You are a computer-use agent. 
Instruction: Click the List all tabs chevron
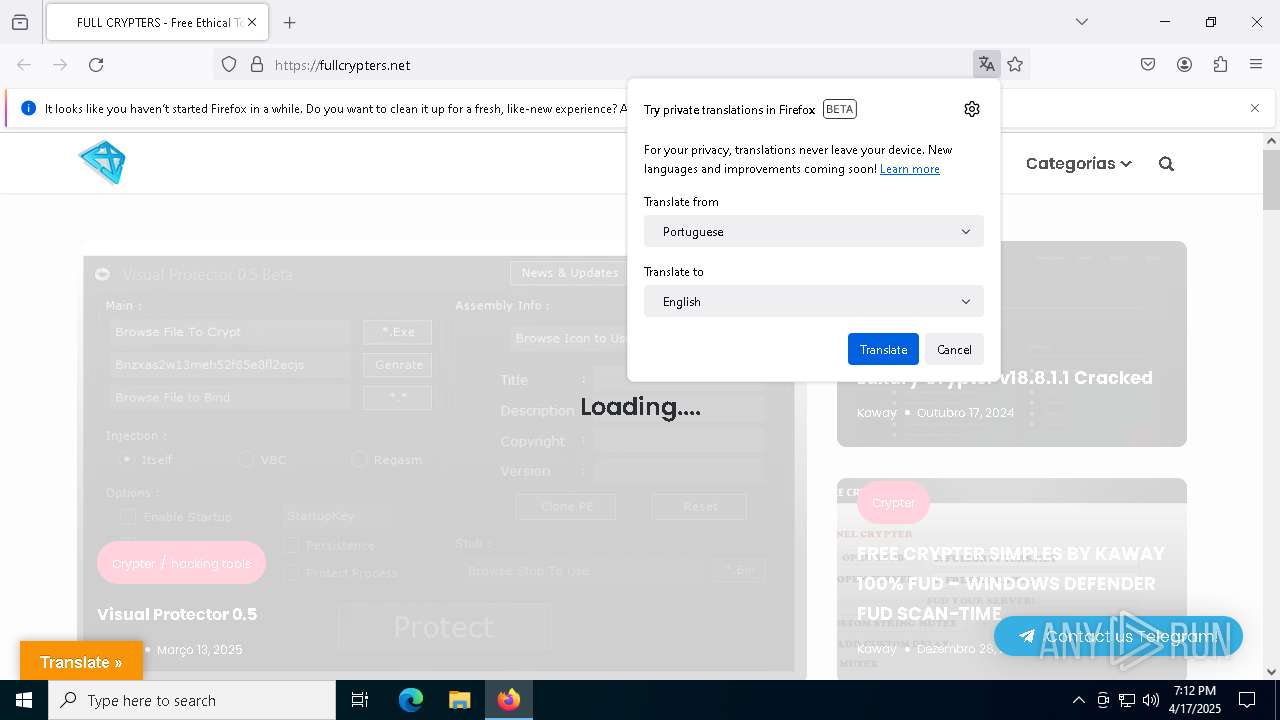coord(1081,22)
